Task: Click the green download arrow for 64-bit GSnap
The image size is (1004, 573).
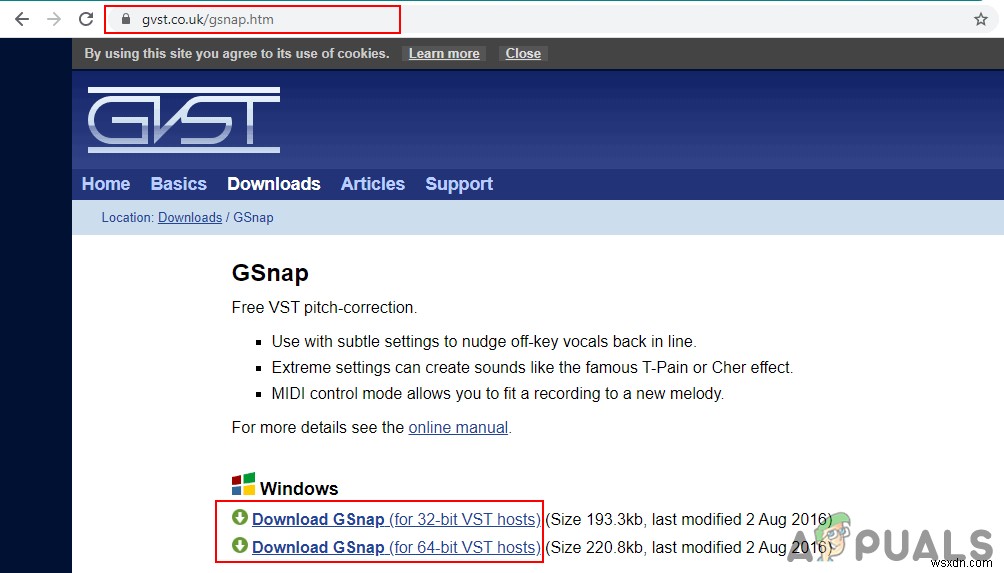Action: pyautogui.click(x=240, y=545)
